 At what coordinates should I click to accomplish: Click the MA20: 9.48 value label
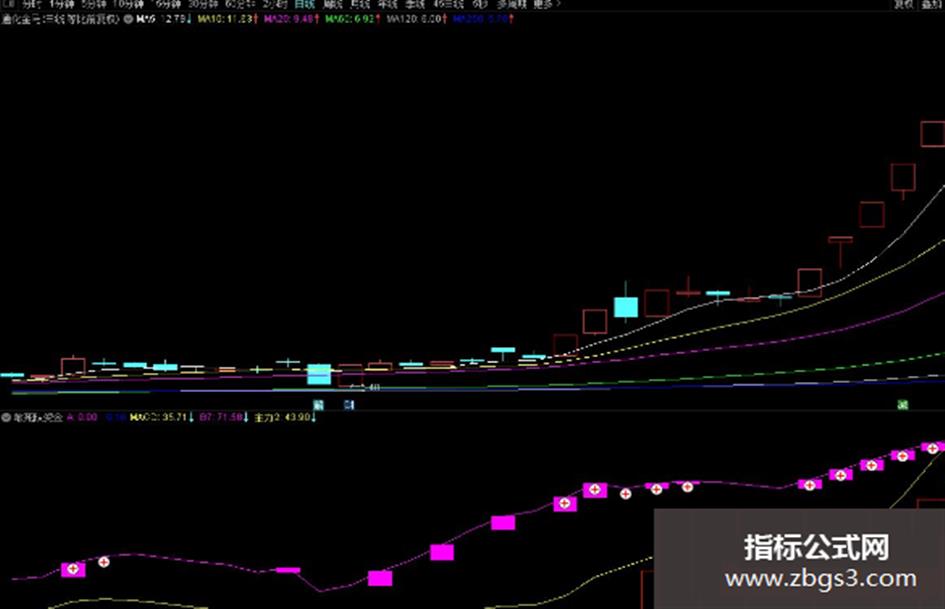[291, 19]
